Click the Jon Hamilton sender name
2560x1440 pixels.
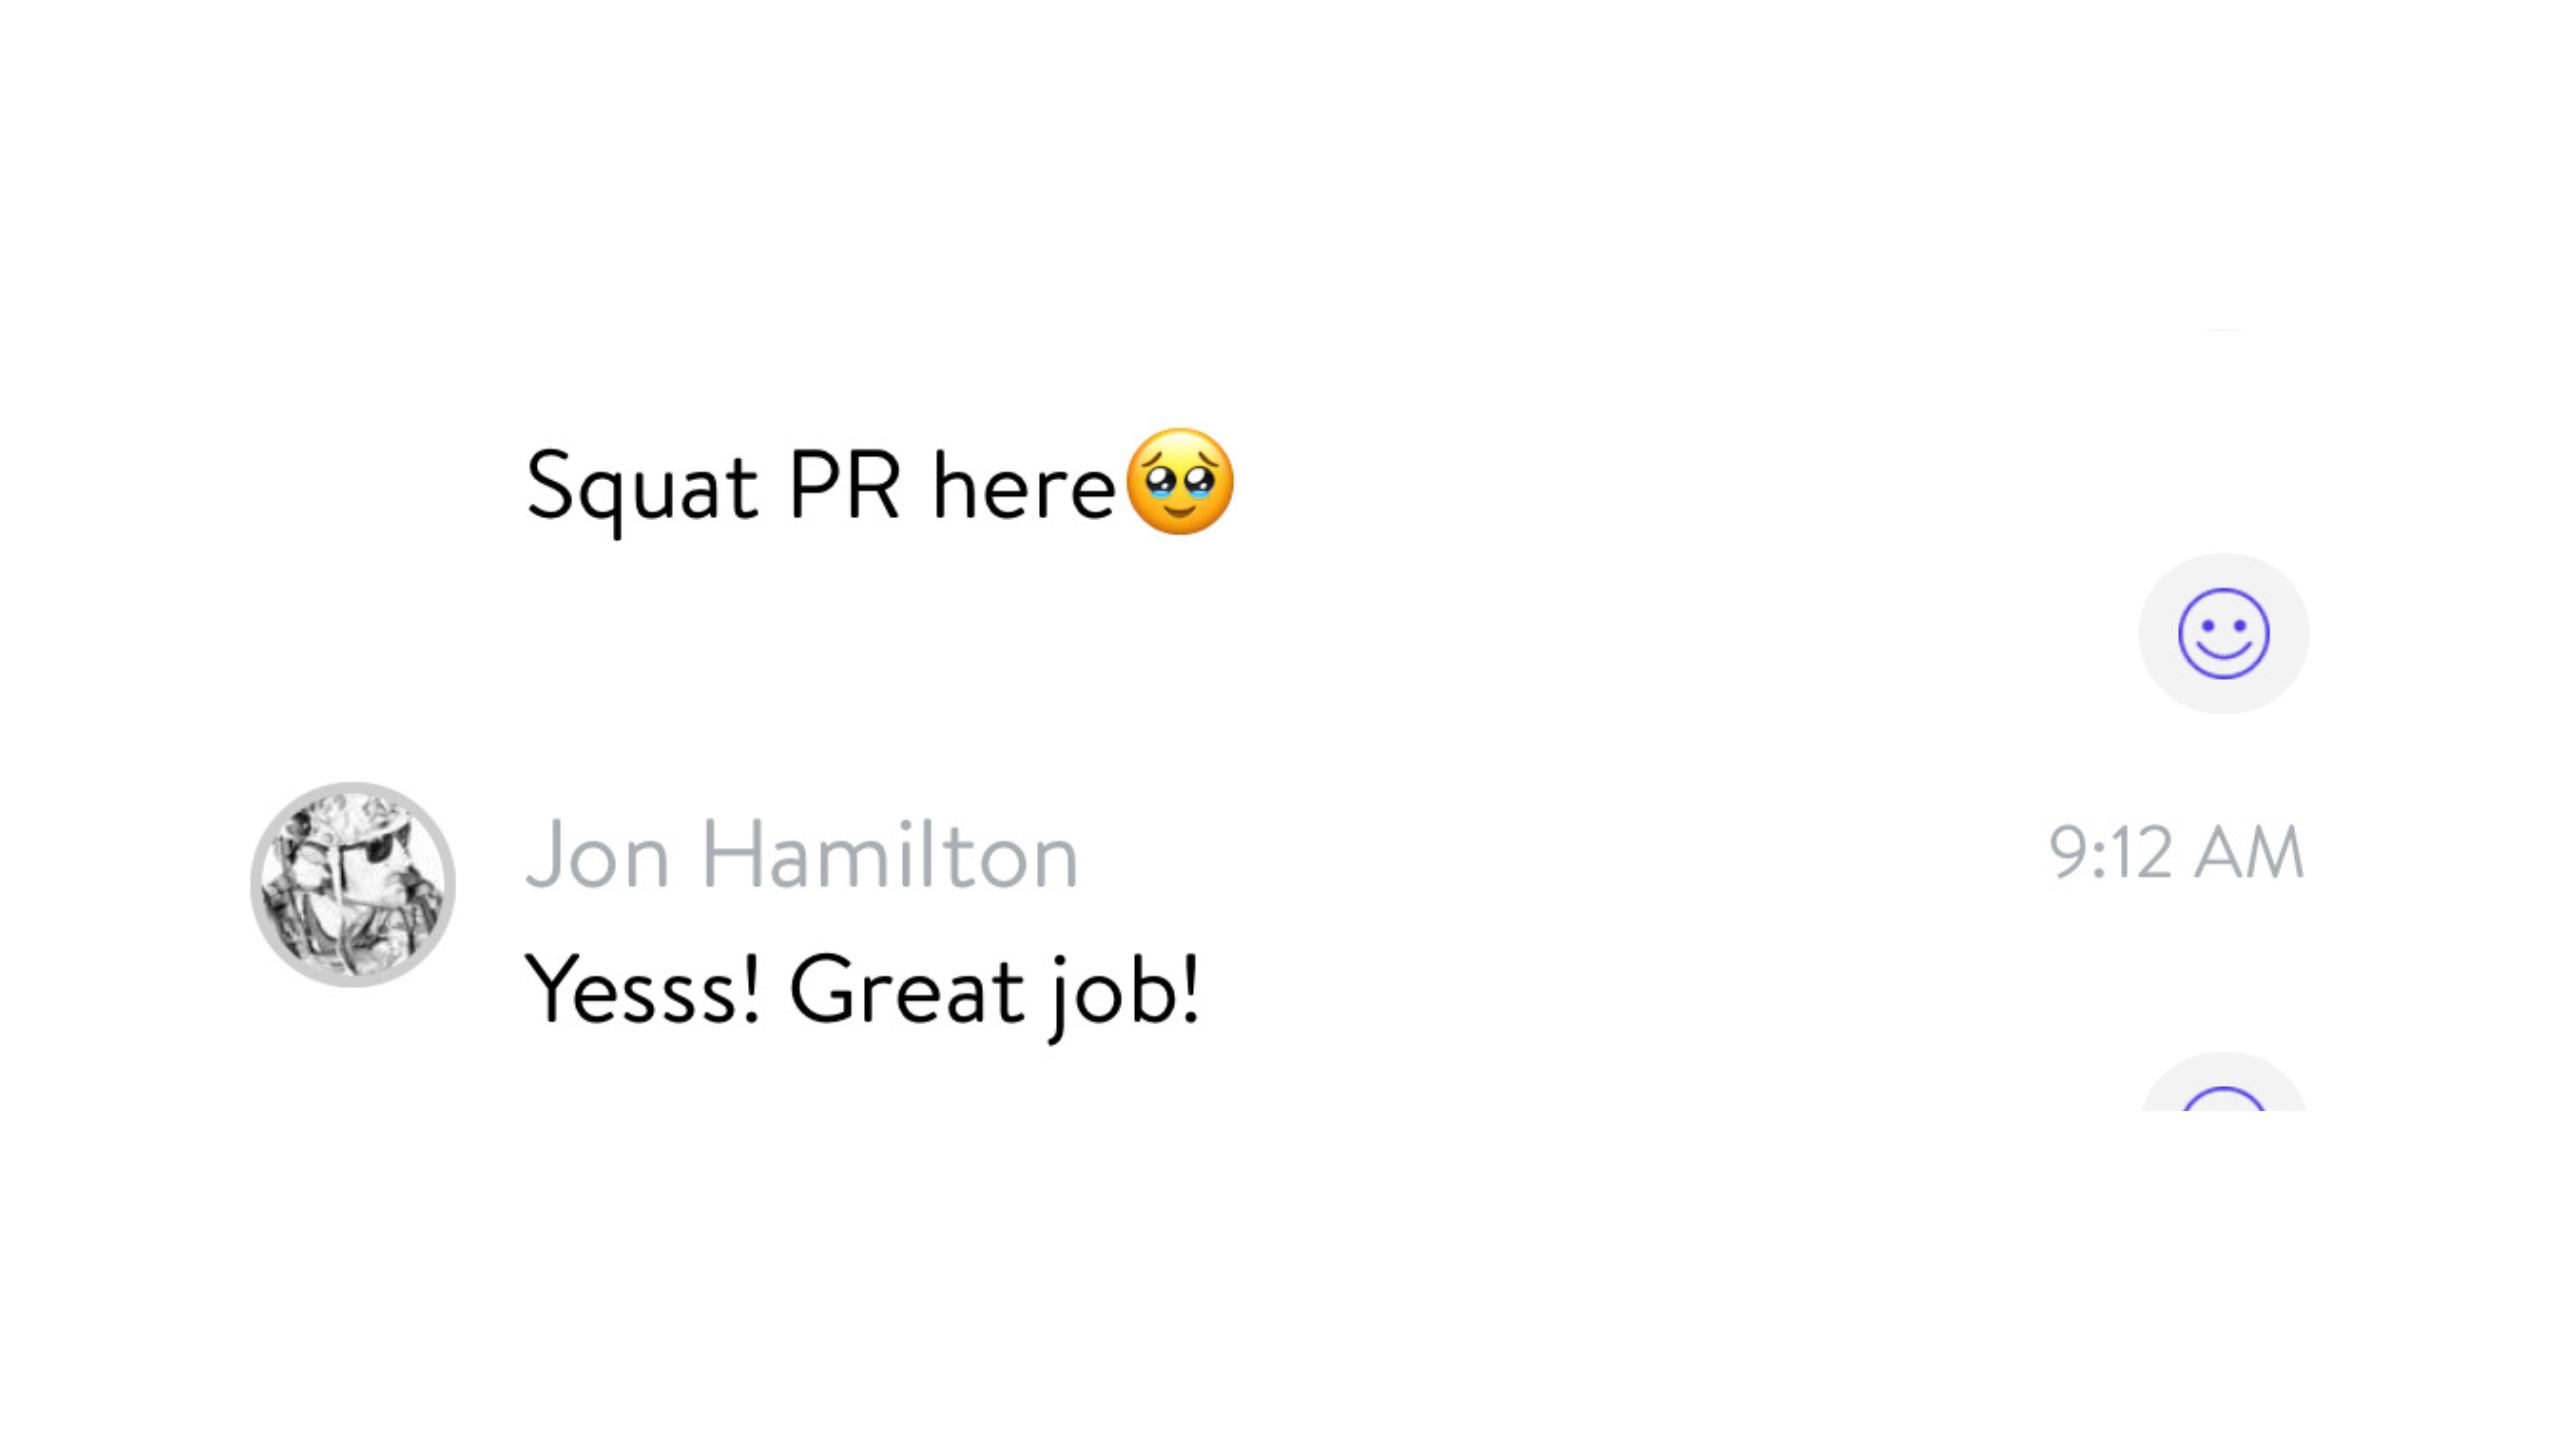pos(801,854)
